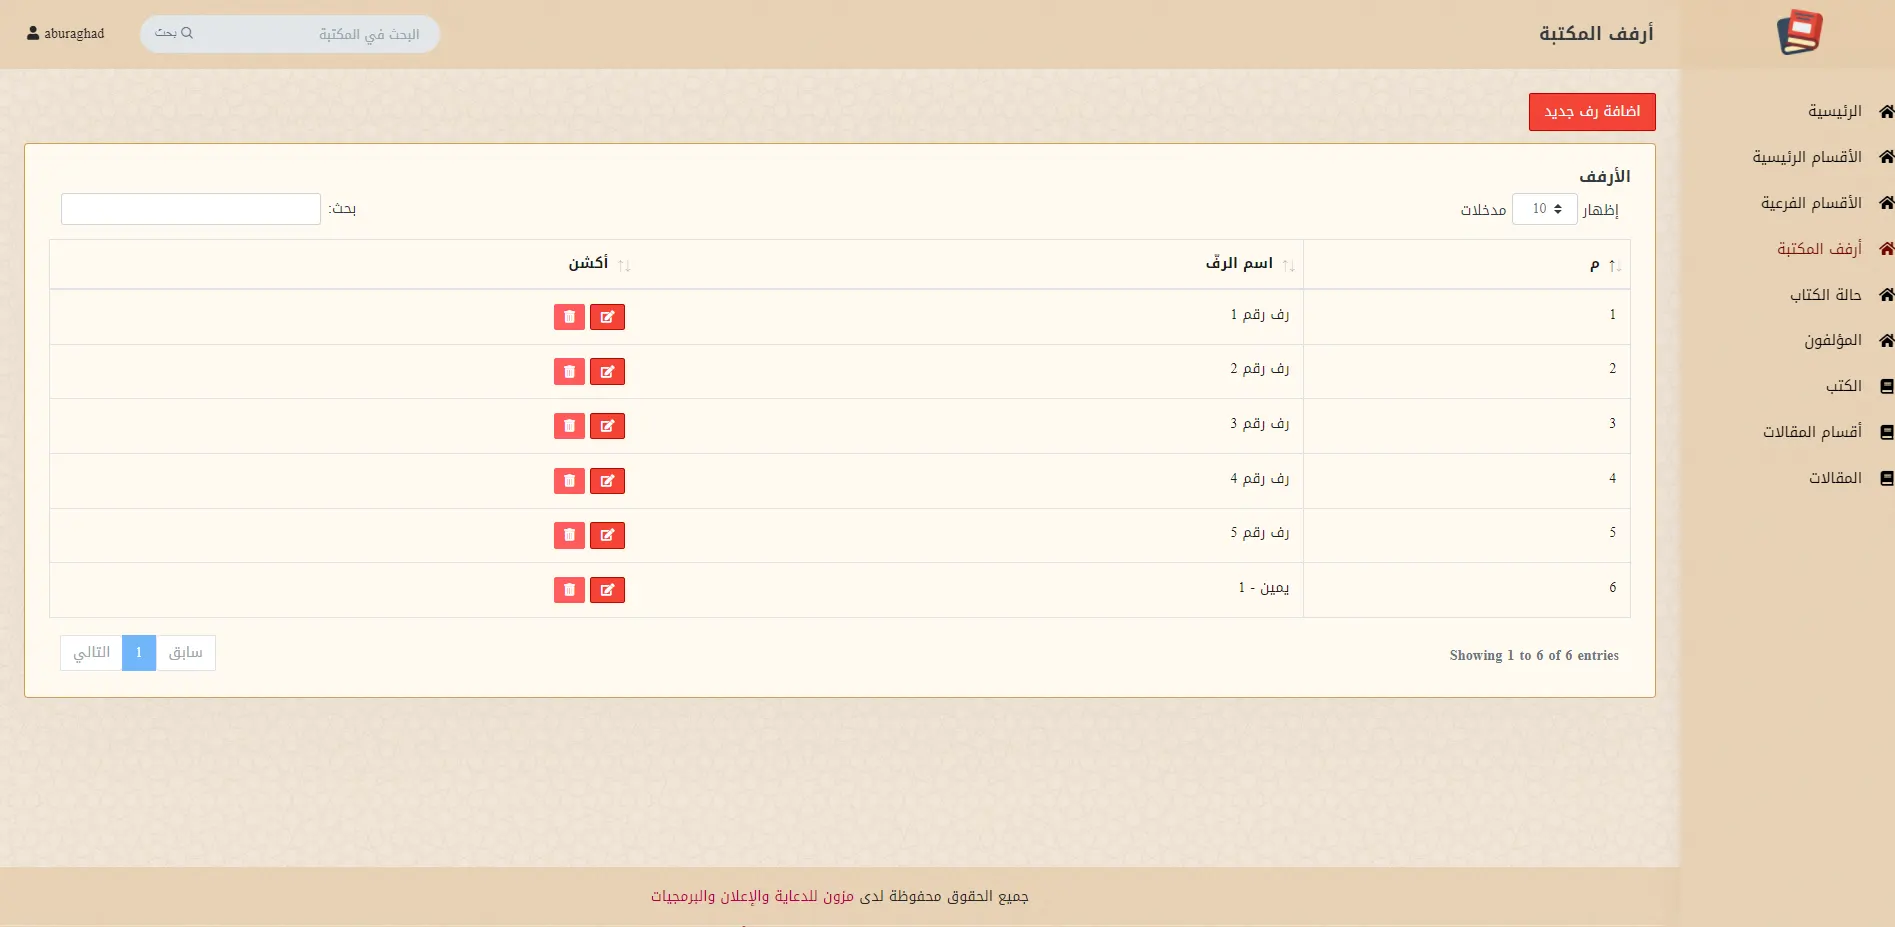The image size is (1895, 927).
Task: Click the user icon beside aburaghad
Action: pos(33,33)
